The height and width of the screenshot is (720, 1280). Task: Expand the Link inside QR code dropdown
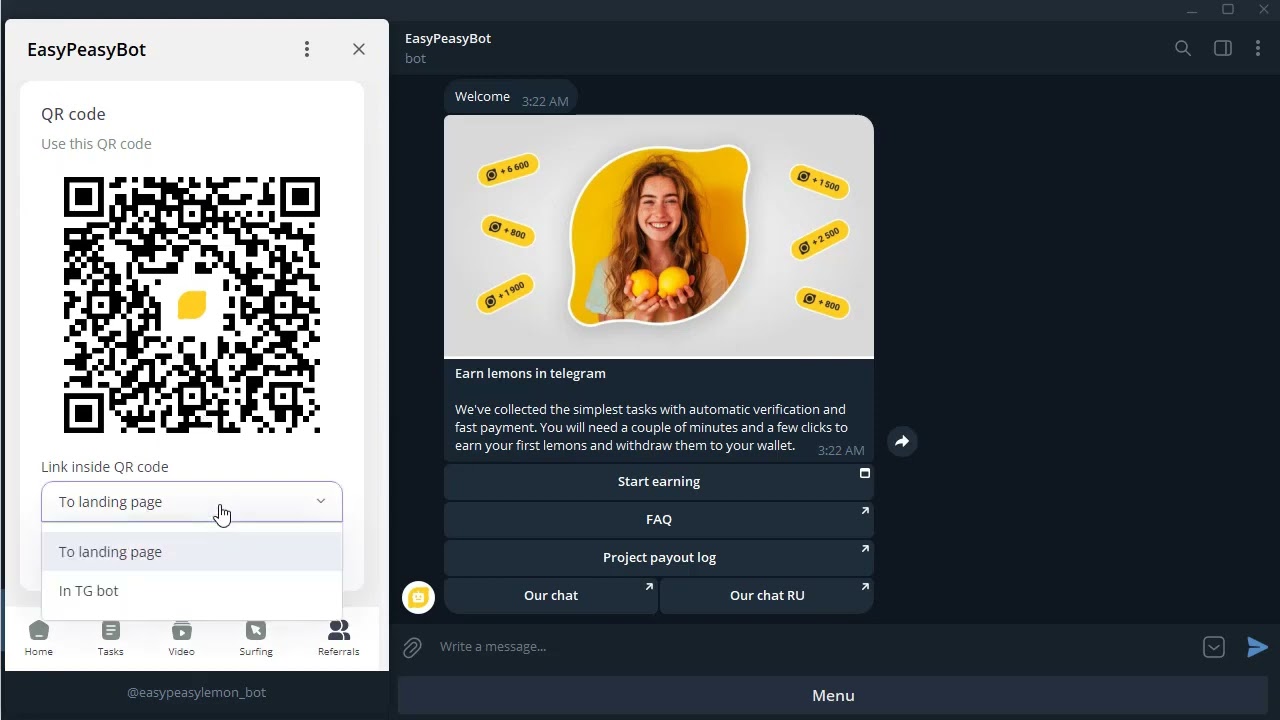192,502
